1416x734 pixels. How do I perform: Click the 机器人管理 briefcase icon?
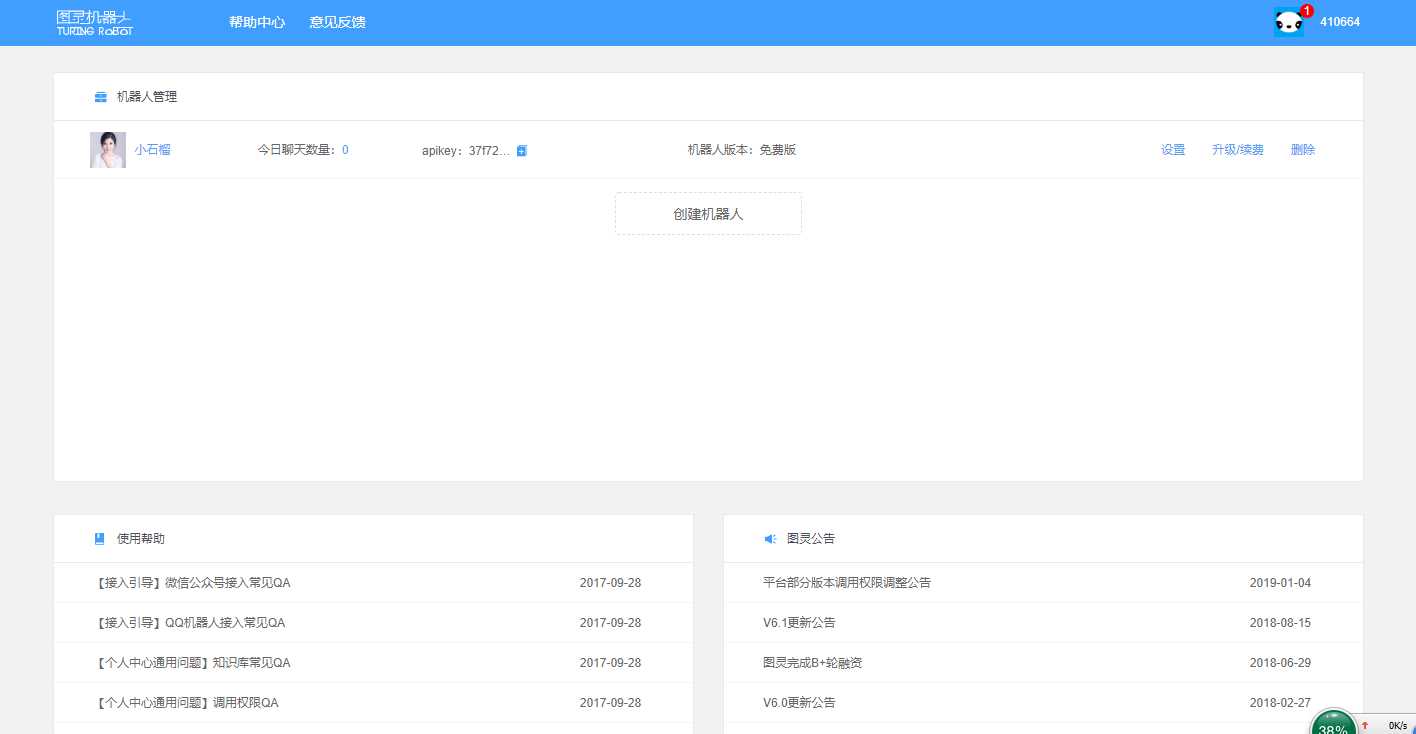tap(100, 97)
